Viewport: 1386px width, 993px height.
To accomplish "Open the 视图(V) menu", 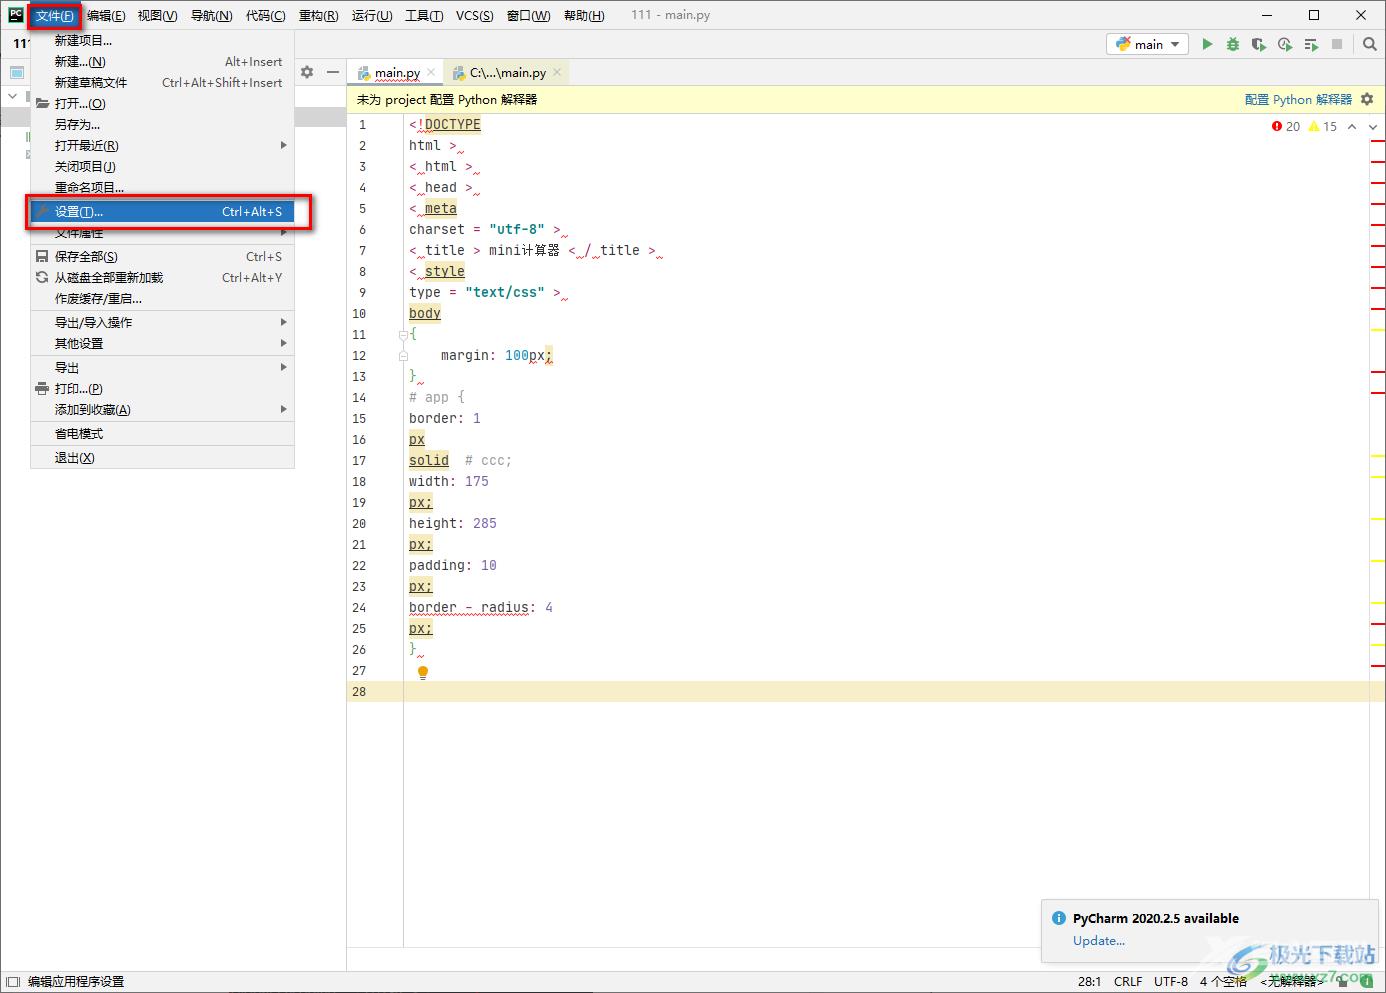I will coord(157,15).
